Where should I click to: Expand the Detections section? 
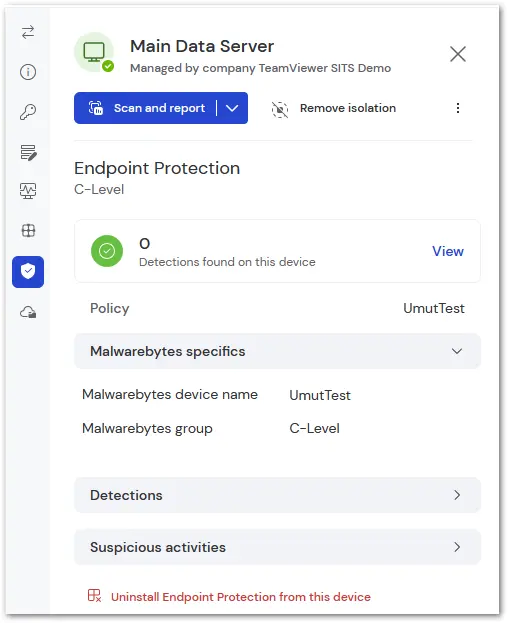277,495
